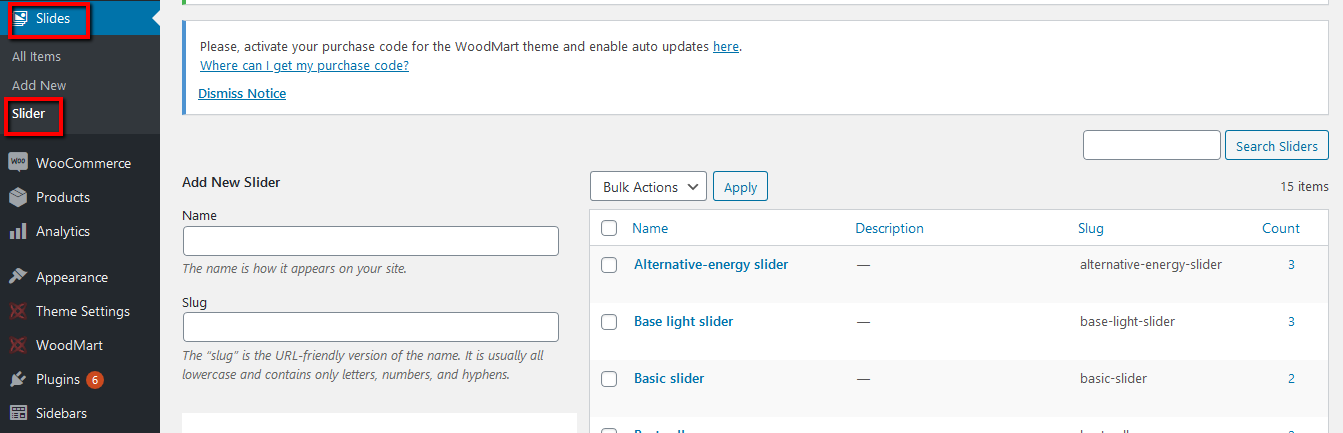
Task: Click the WooCommerce icon in sidebar
Action: (x=18, y=163)
